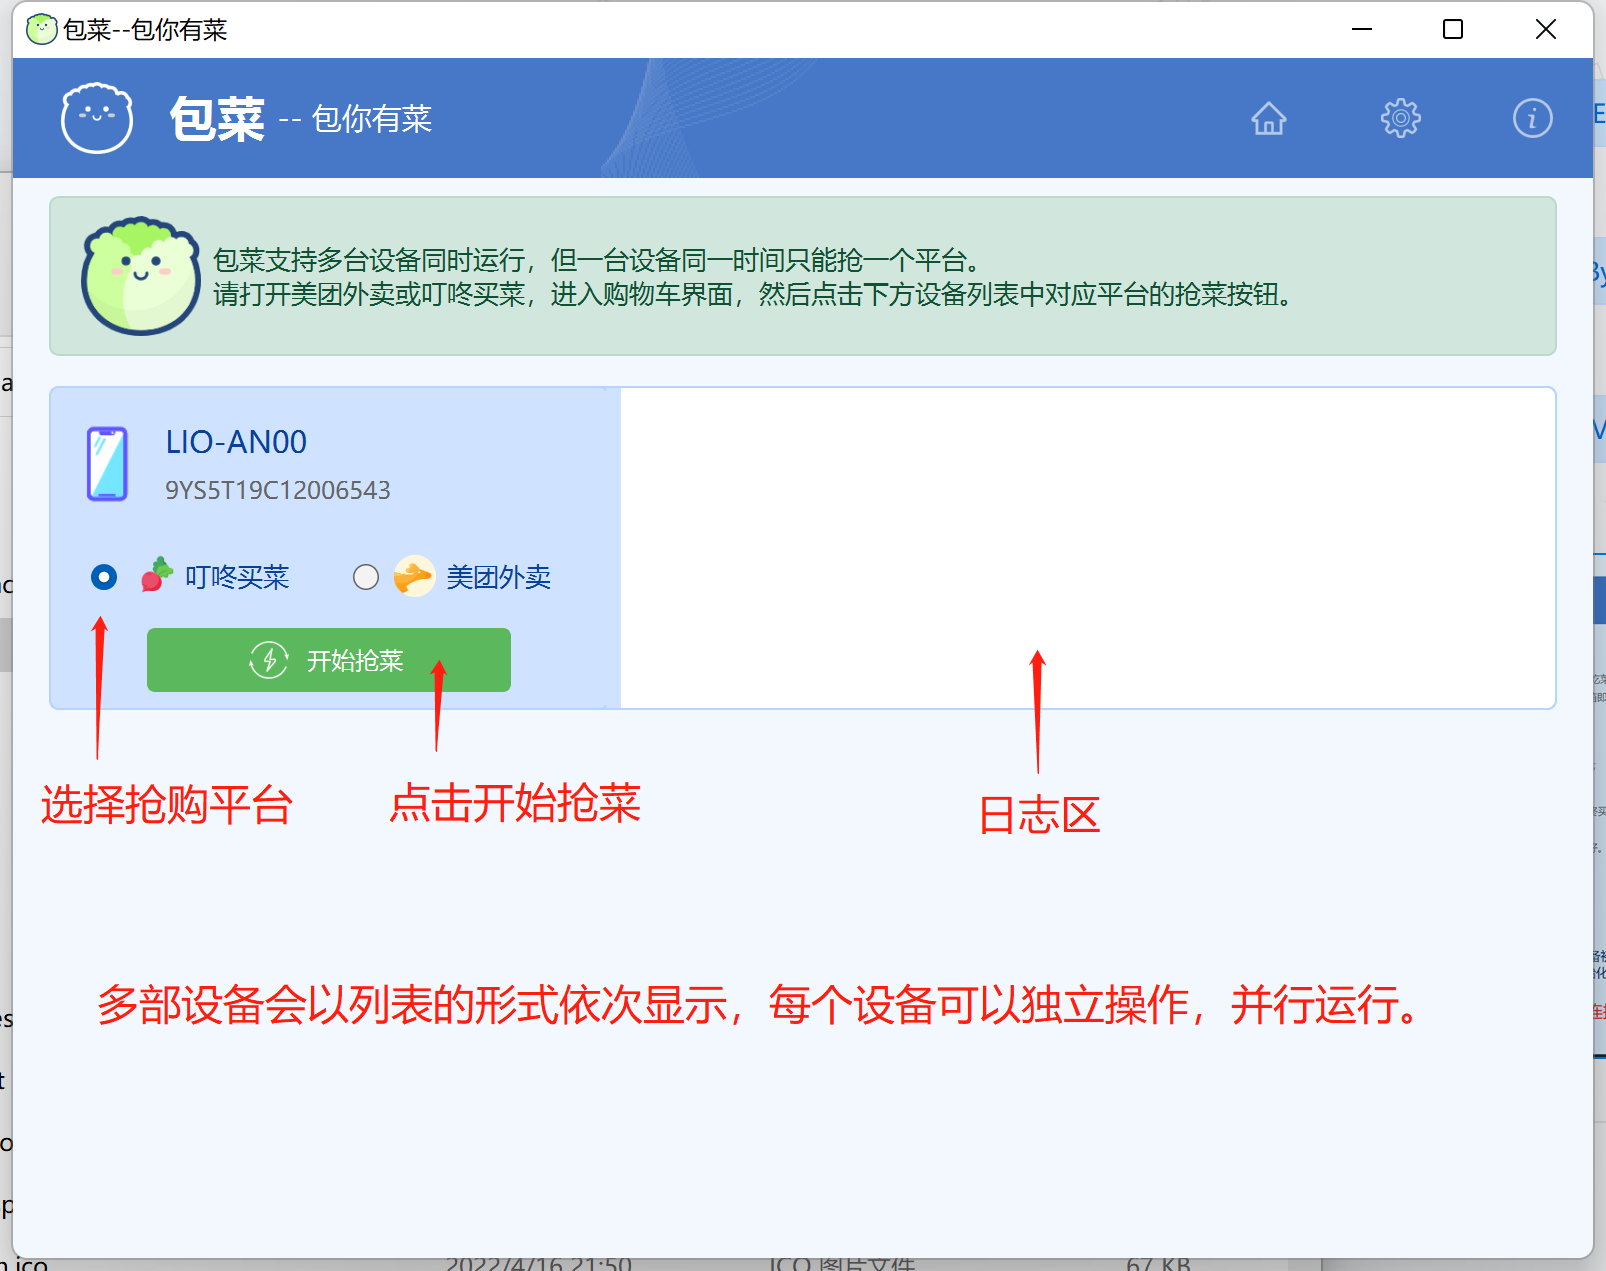This screenshot has width=1606, height=1271.
Task: Click the window title 包菜--包你有菜
Action: pos(145,30)
